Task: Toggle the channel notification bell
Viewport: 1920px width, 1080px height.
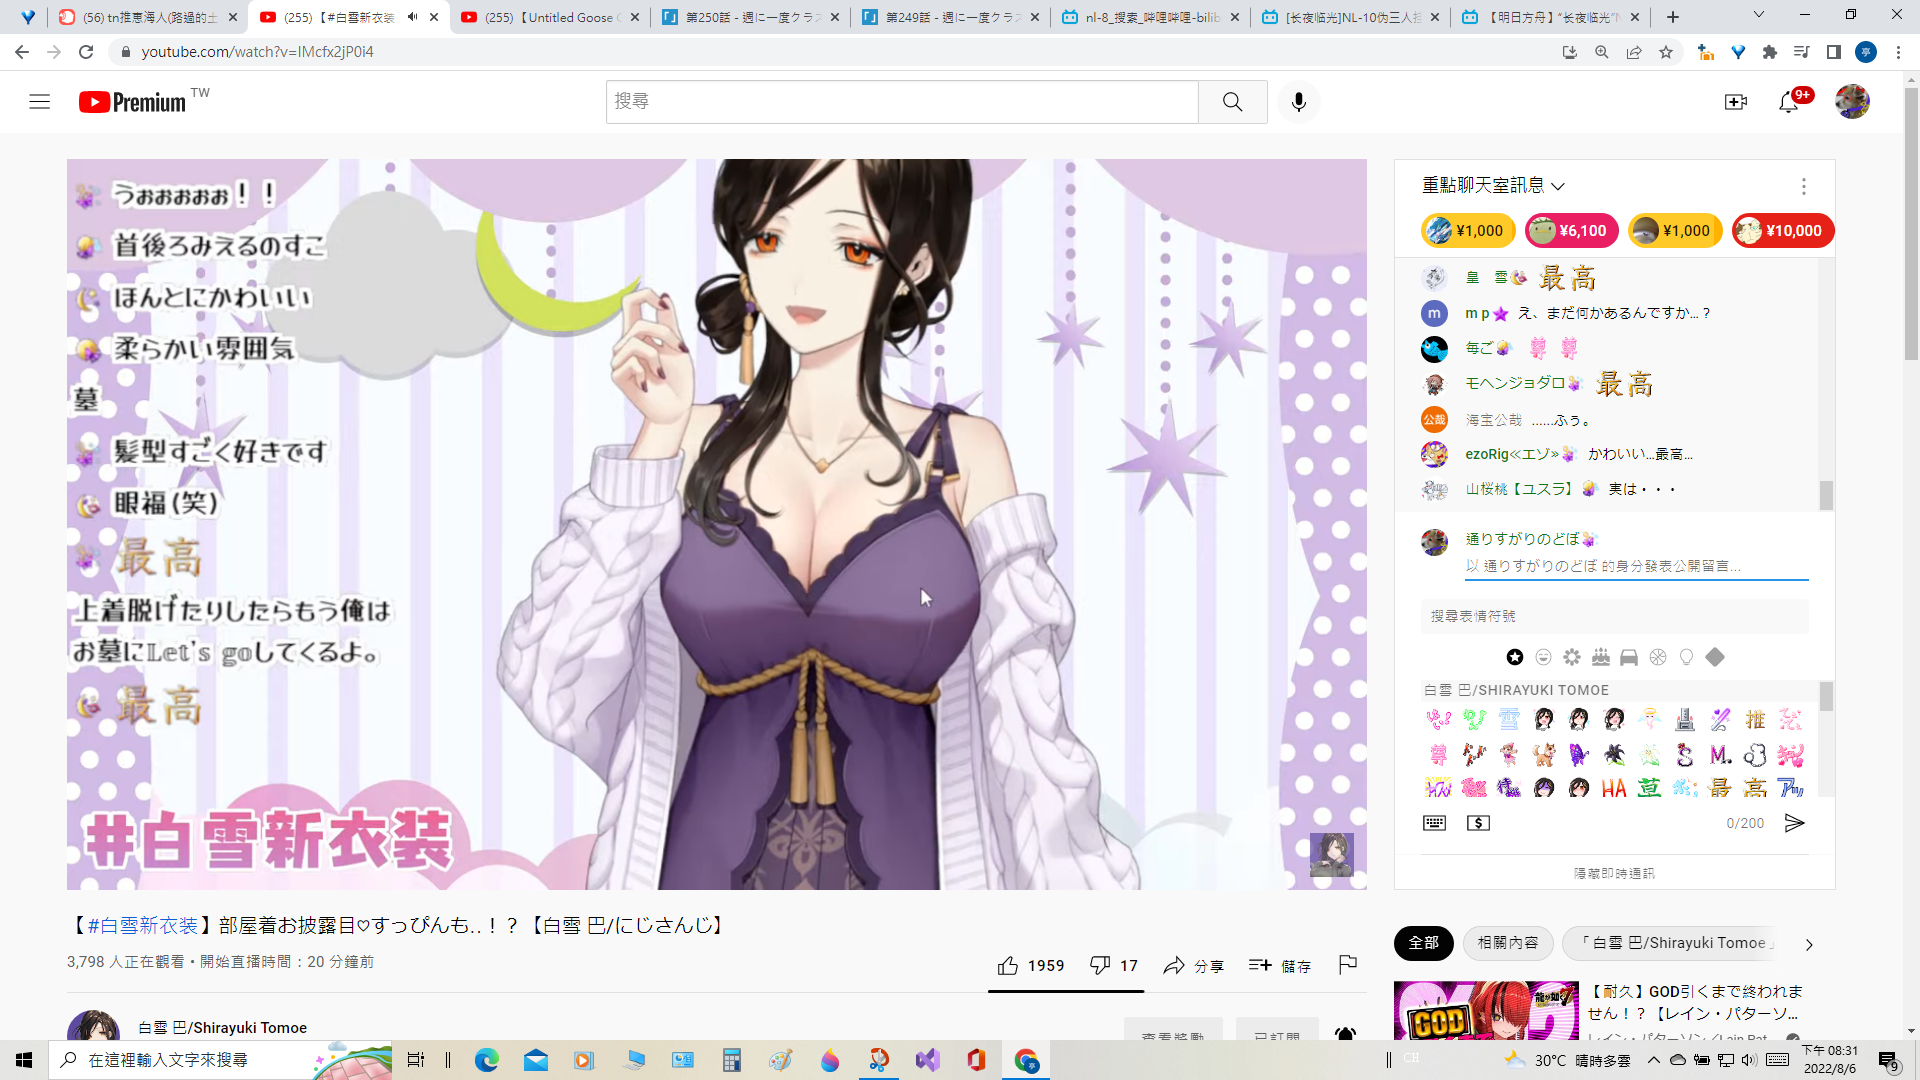Action: (x=1346, y=1034)
